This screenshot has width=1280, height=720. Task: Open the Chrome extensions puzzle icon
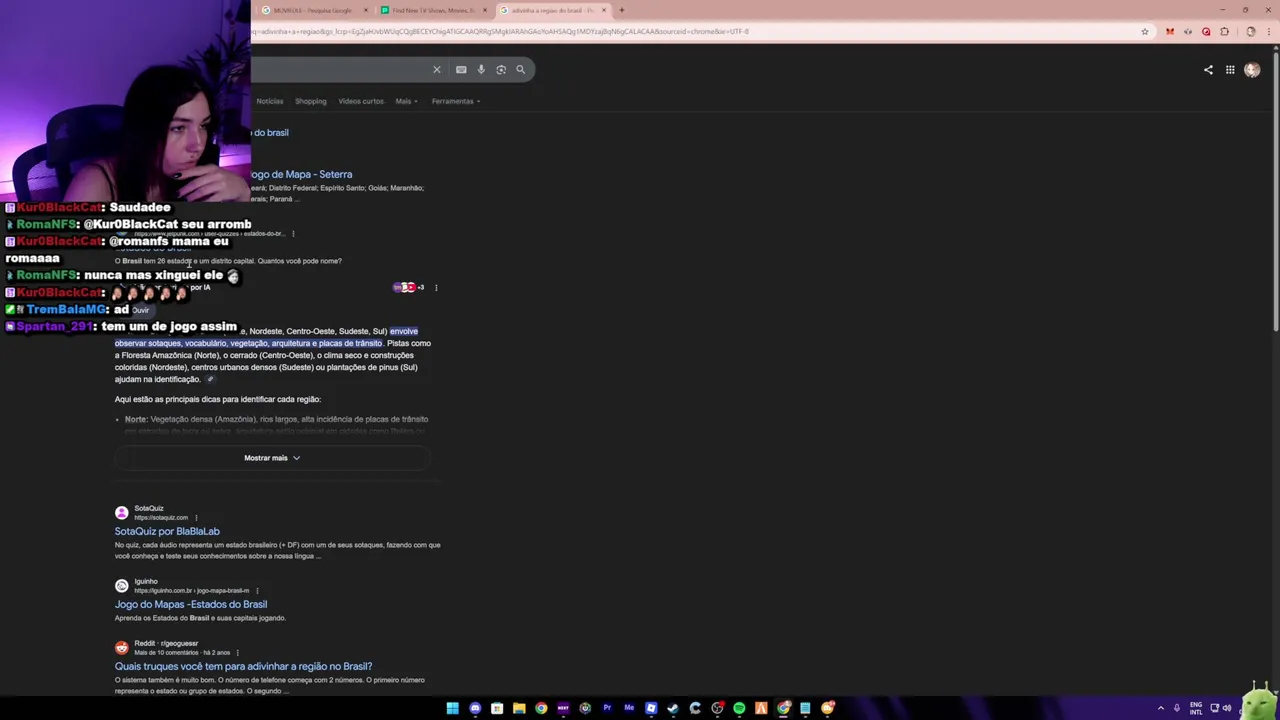click(x=1224, y=31)
